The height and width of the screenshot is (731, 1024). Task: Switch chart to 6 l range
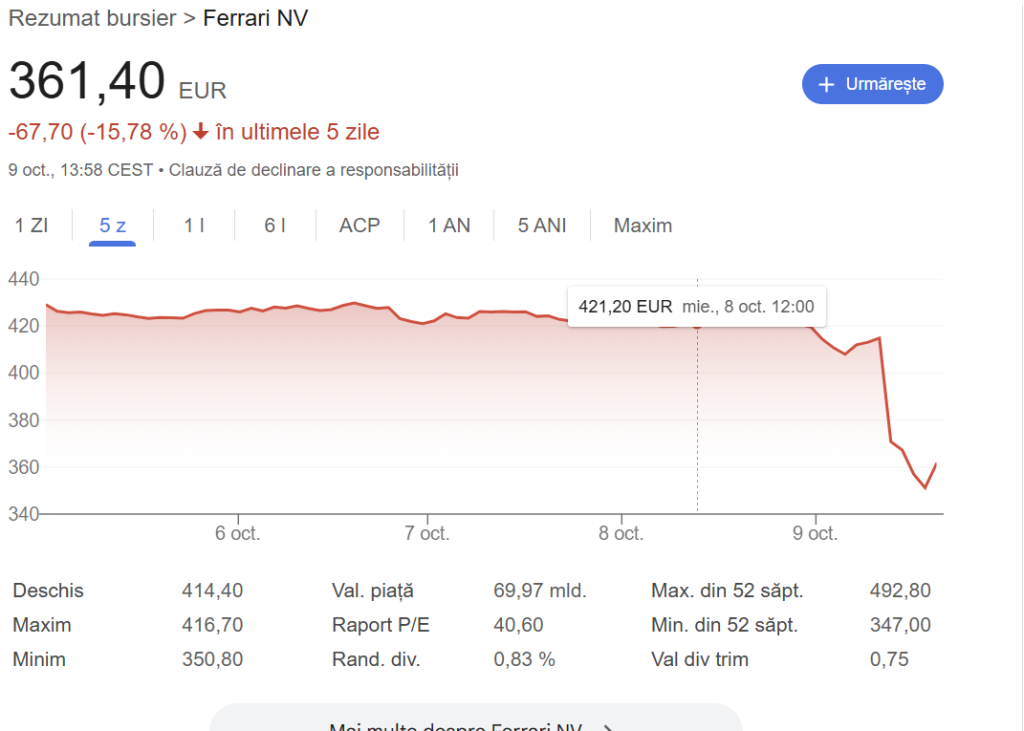coord(275,225)
